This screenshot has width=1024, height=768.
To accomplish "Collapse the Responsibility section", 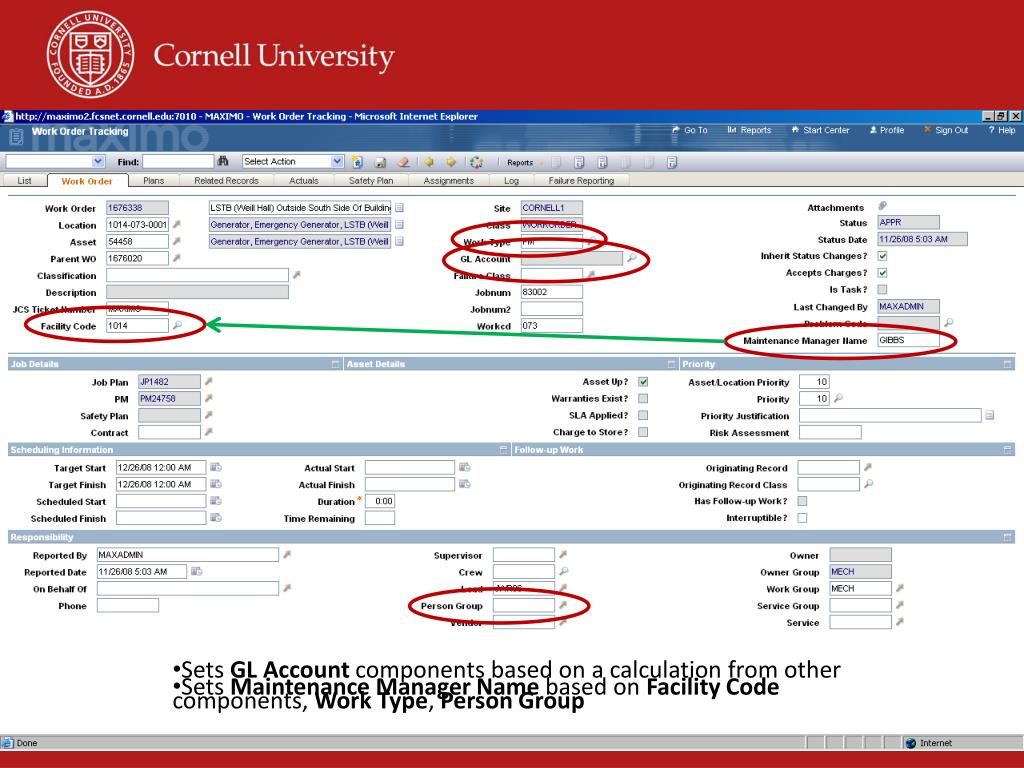I will coord(1007,537).
